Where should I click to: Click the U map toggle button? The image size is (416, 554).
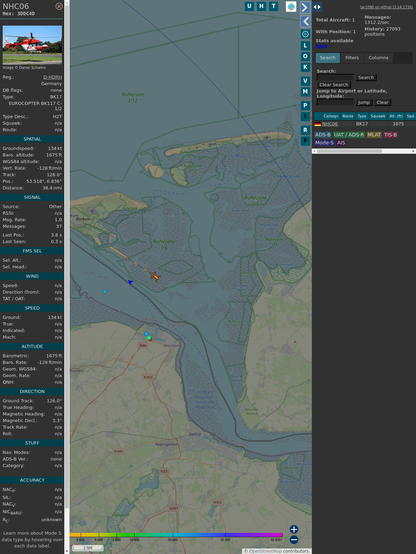pyautogui.click(x=249, y=6)
